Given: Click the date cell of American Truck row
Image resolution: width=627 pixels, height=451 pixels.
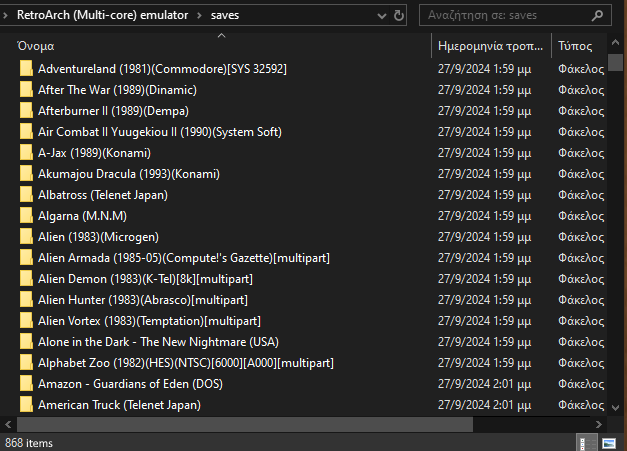Looking at the screenshot, I should [484, 405].
